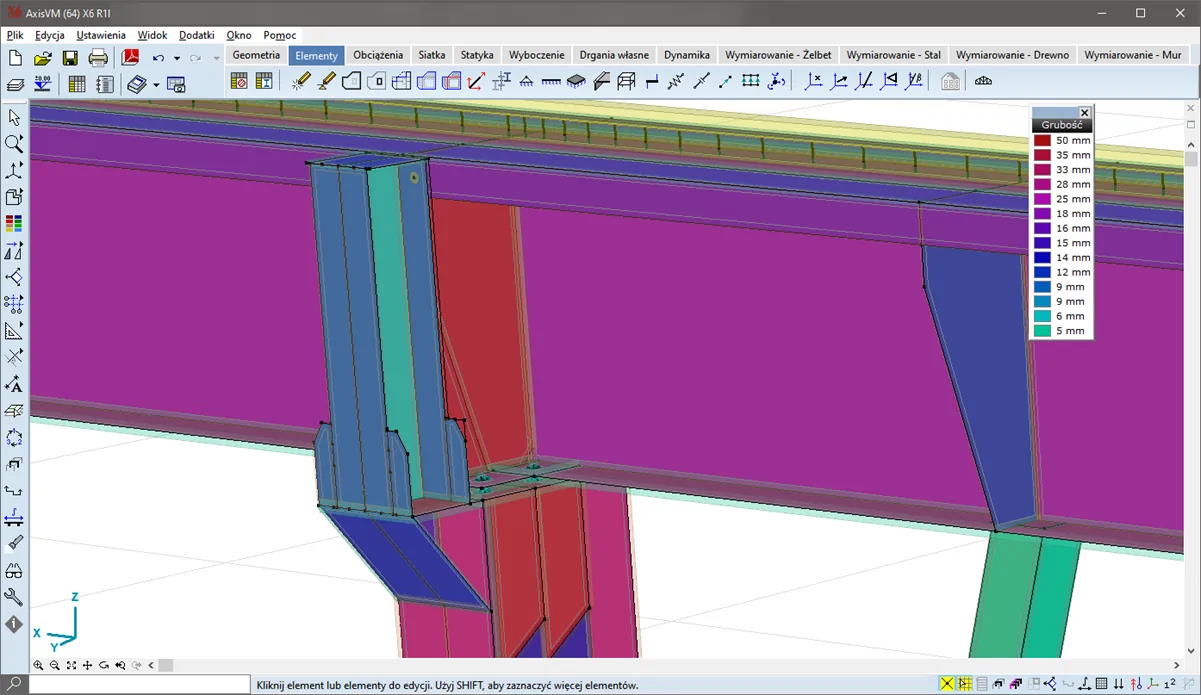The width and height of the screenshot is (1201, 695).
Task: Open the PDF export icon
Action: (x=130, y=58)
